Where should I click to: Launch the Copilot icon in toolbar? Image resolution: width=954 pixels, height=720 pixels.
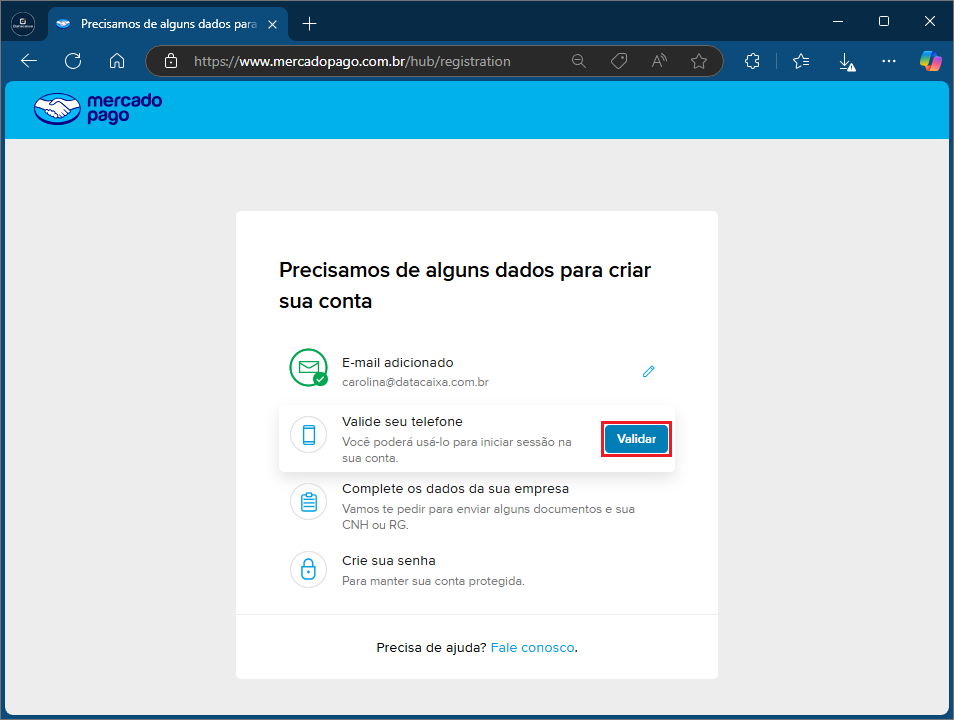coord(931,61)
